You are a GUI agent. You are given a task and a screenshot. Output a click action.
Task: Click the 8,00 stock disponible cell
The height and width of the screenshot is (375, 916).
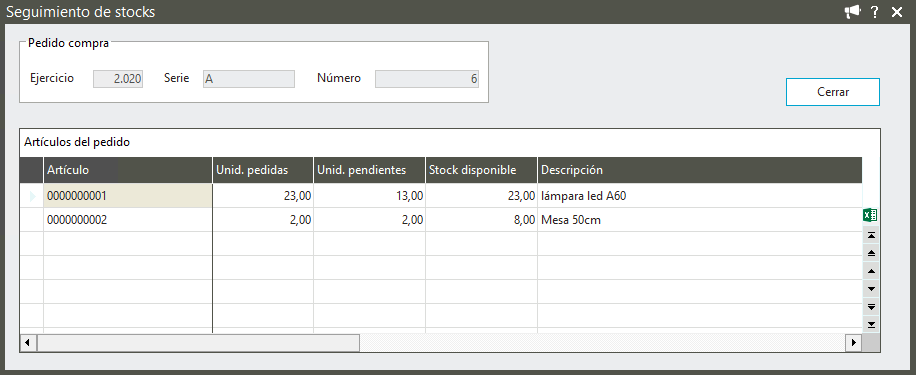point(481,220)
